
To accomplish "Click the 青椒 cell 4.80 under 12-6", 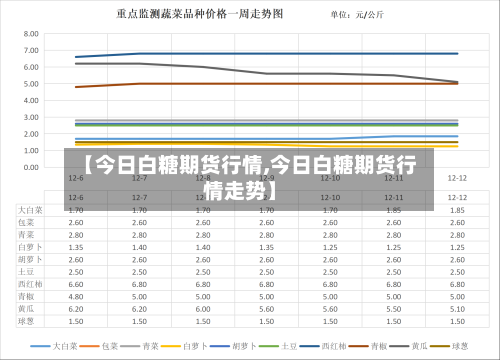I will click(76, 297).
